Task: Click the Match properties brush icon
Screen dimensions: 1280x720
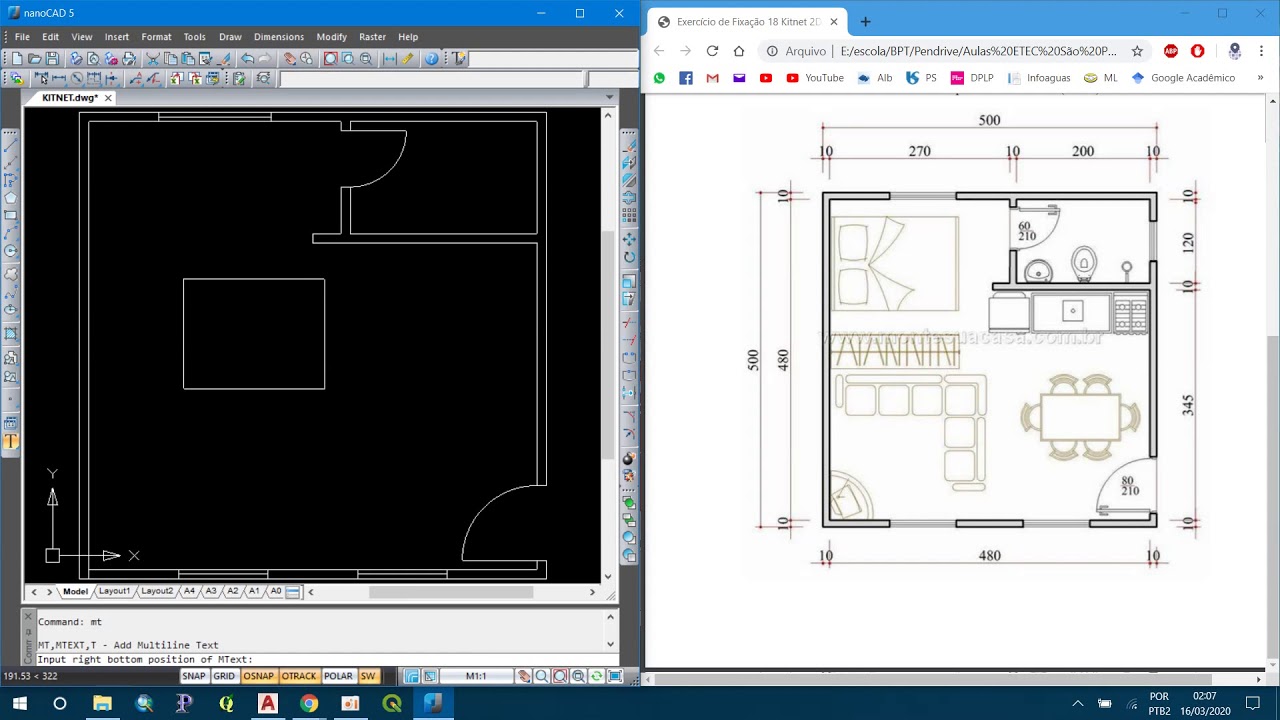Action: click(224, 59)
